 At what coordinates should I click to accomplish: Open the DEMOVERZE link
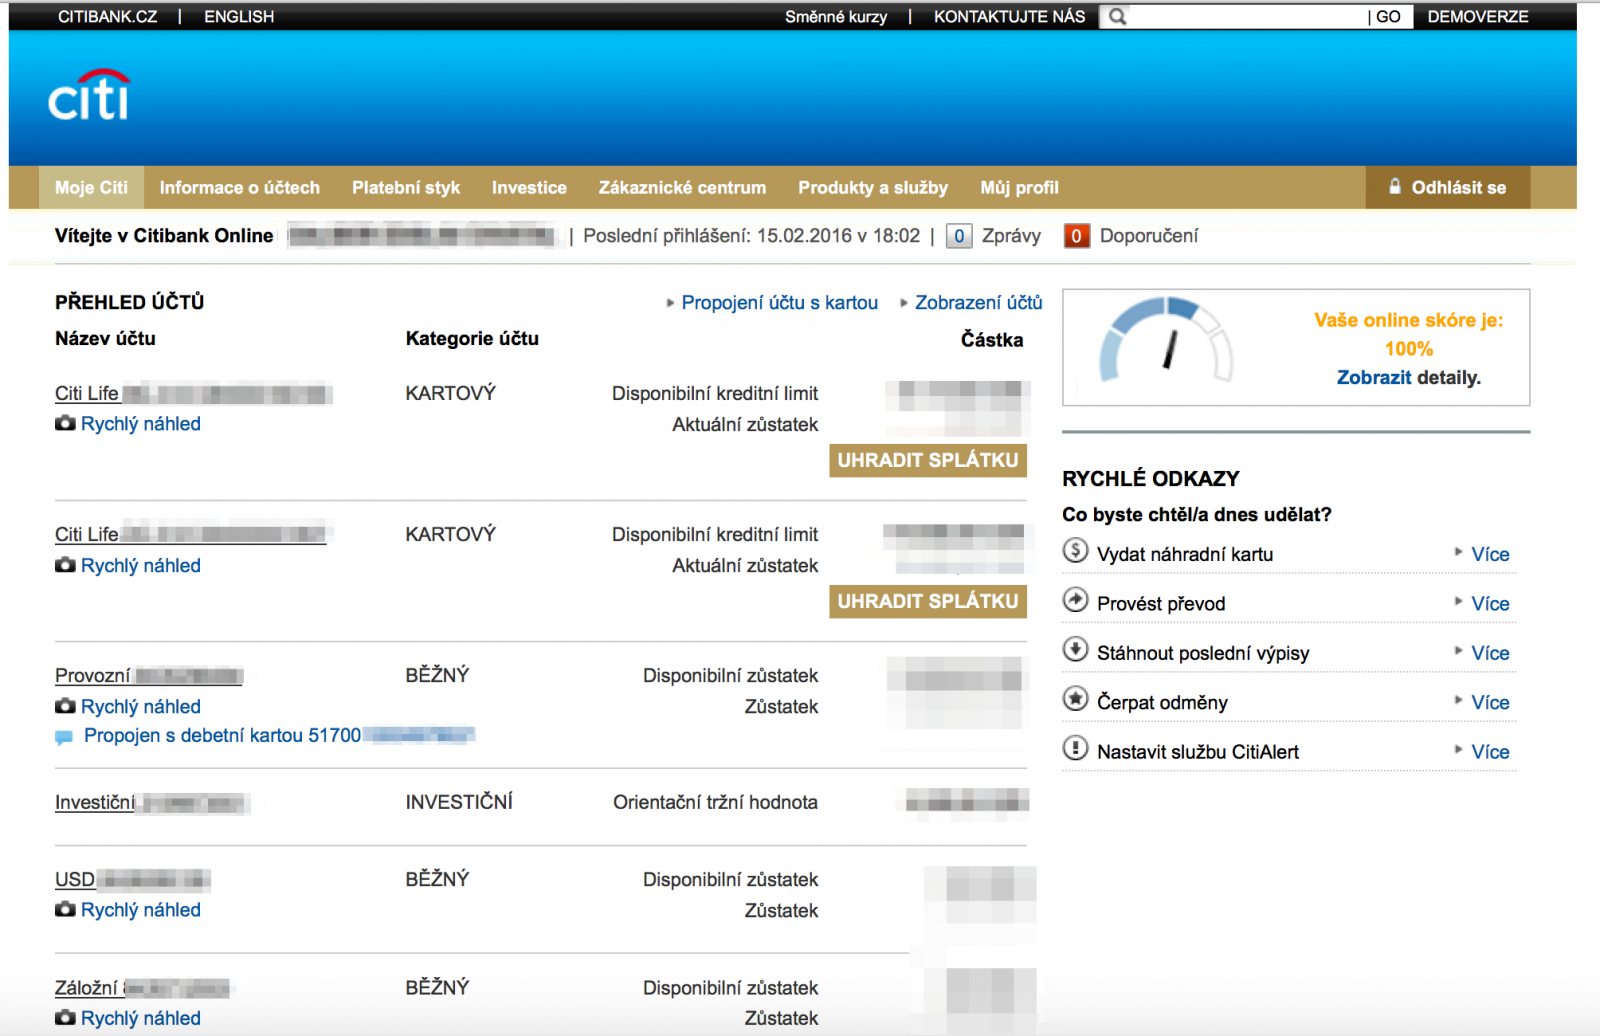pyautogui.click(x=1478, y=17)
